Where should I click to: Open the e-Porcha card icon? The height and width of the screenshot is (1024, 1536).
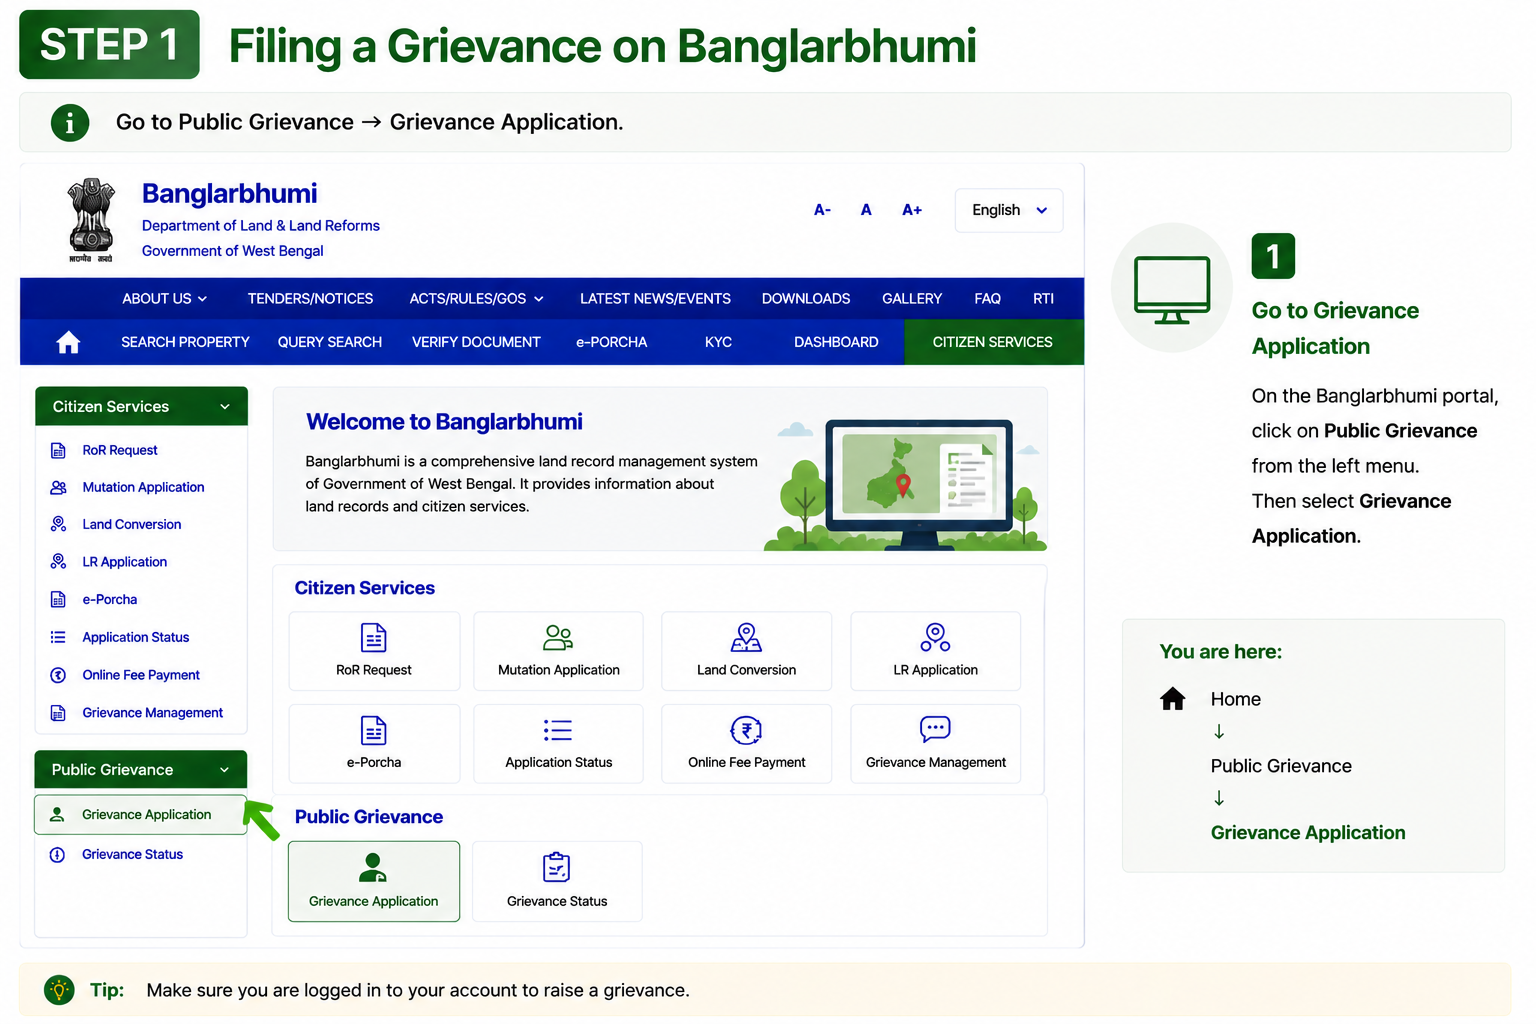point(373,730)
